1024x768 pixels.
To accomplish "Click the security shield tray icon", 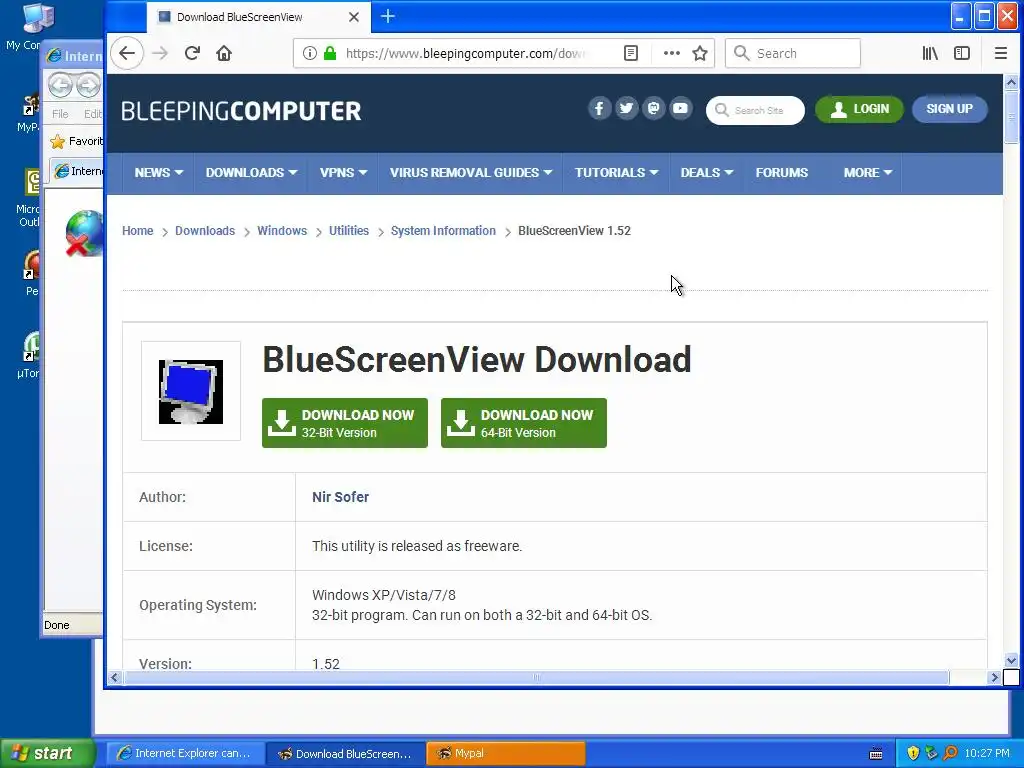I will 914,753.
